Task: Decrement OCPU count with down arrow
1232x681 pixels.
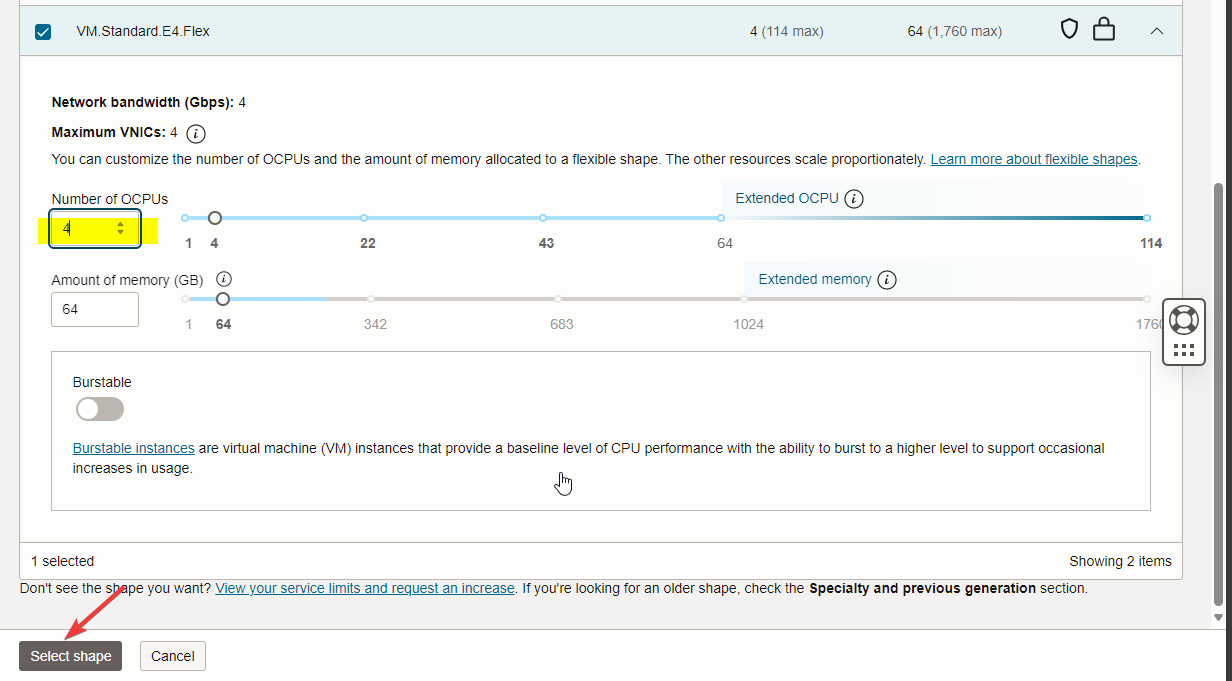Action: coord(121,233)
